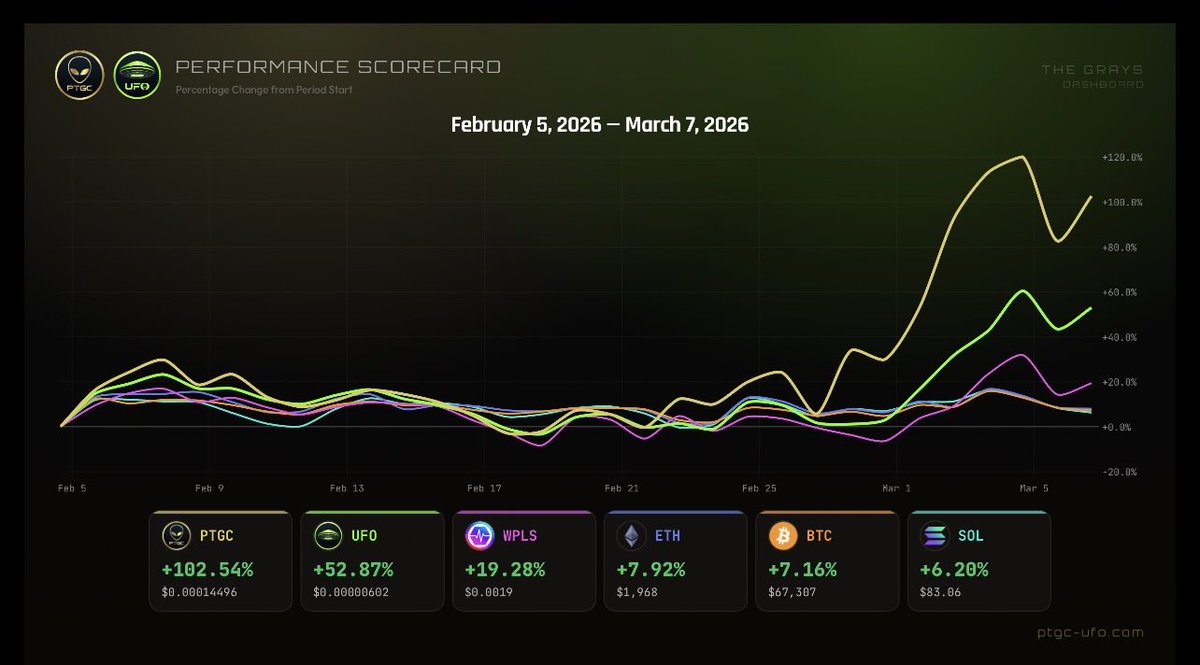Click the alien icon inside the PTGC scorecard
The image size is (1200, 665).
175,536
